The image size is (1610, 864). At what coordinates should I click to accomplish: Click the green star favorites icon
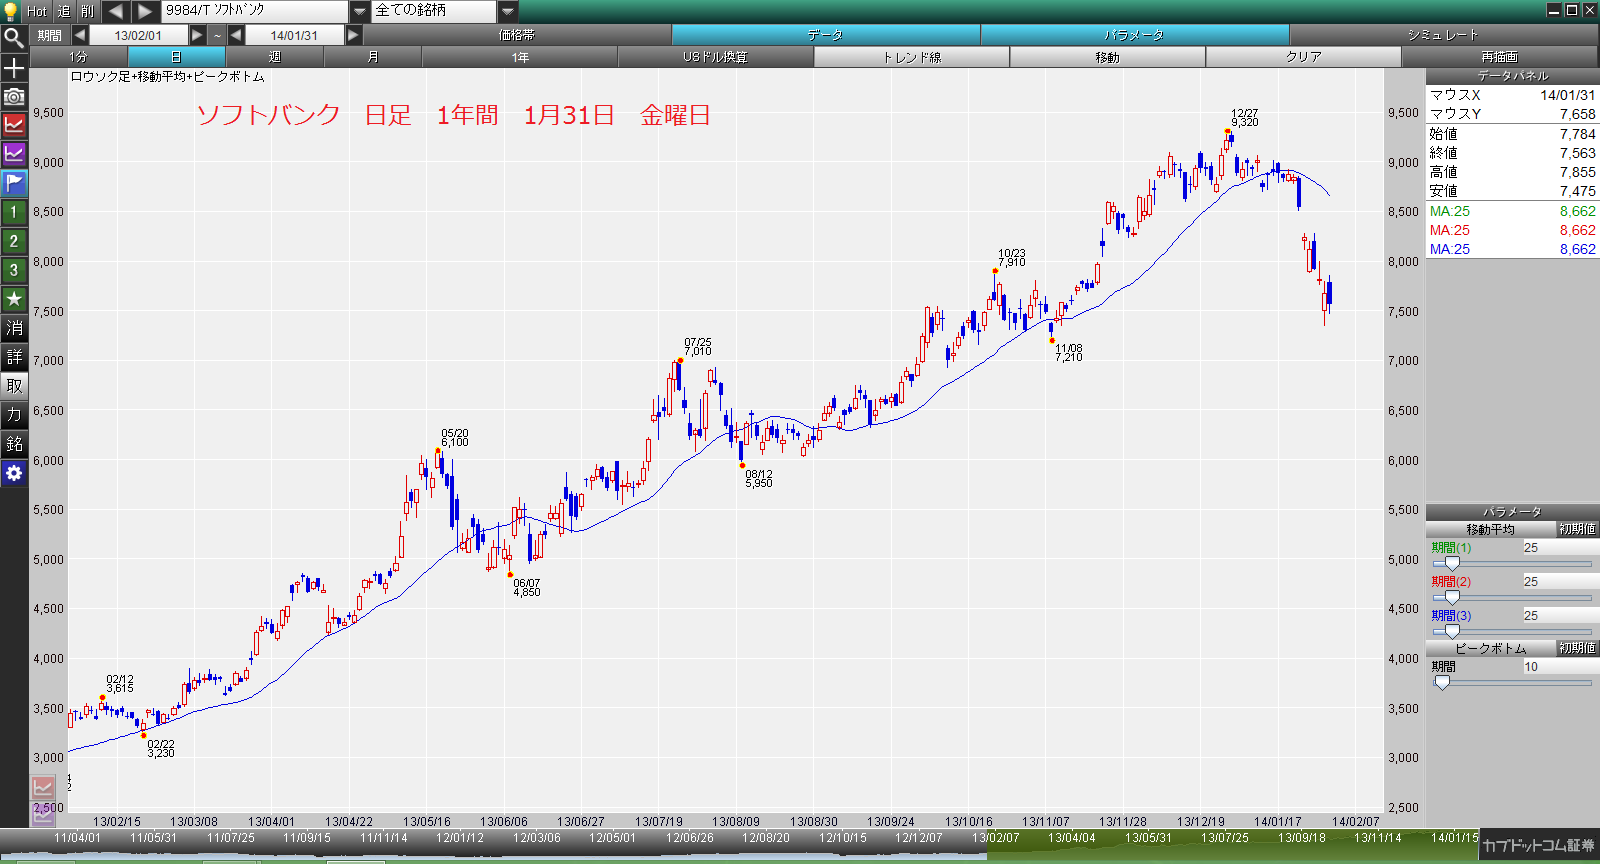coord(14,299)
